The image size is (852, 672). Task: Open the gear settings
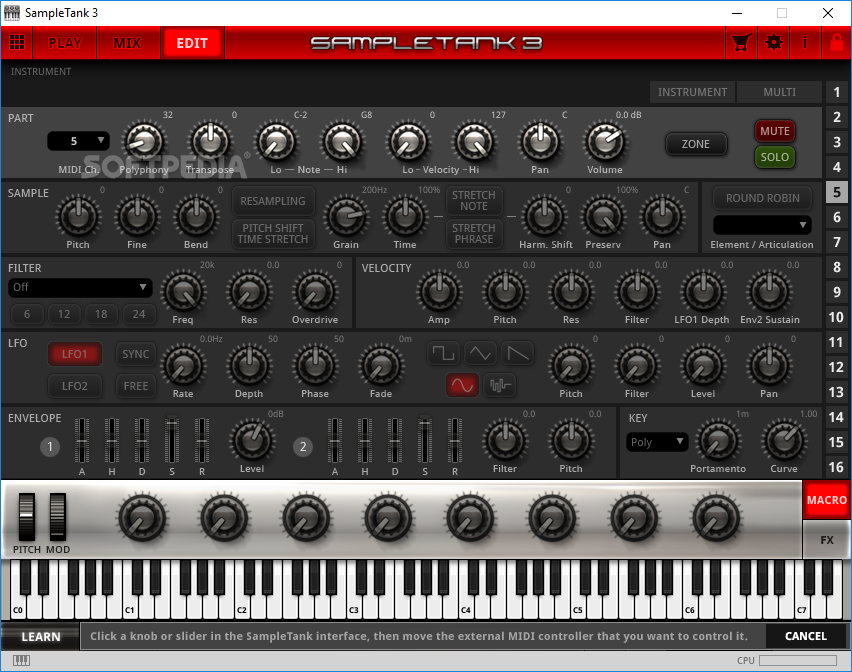point(774,42)
